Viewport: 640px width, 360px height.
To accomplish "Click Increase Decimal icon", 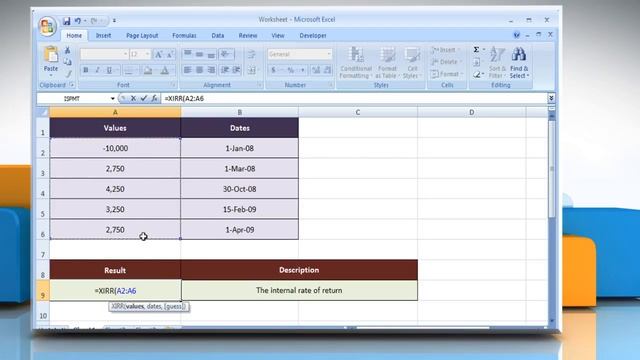I will [x=316, y=70].
